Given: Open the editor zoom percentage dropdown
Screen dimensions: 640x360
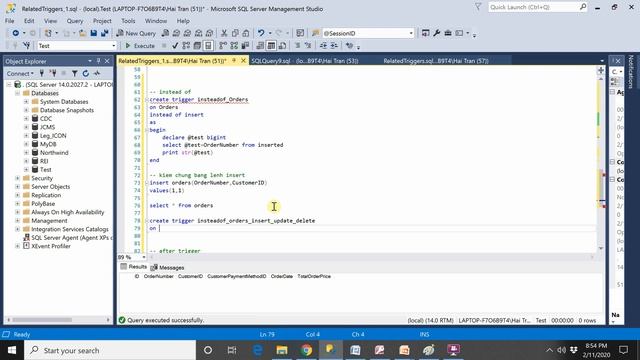Looking at the screenshot, I should coord(144,257).
